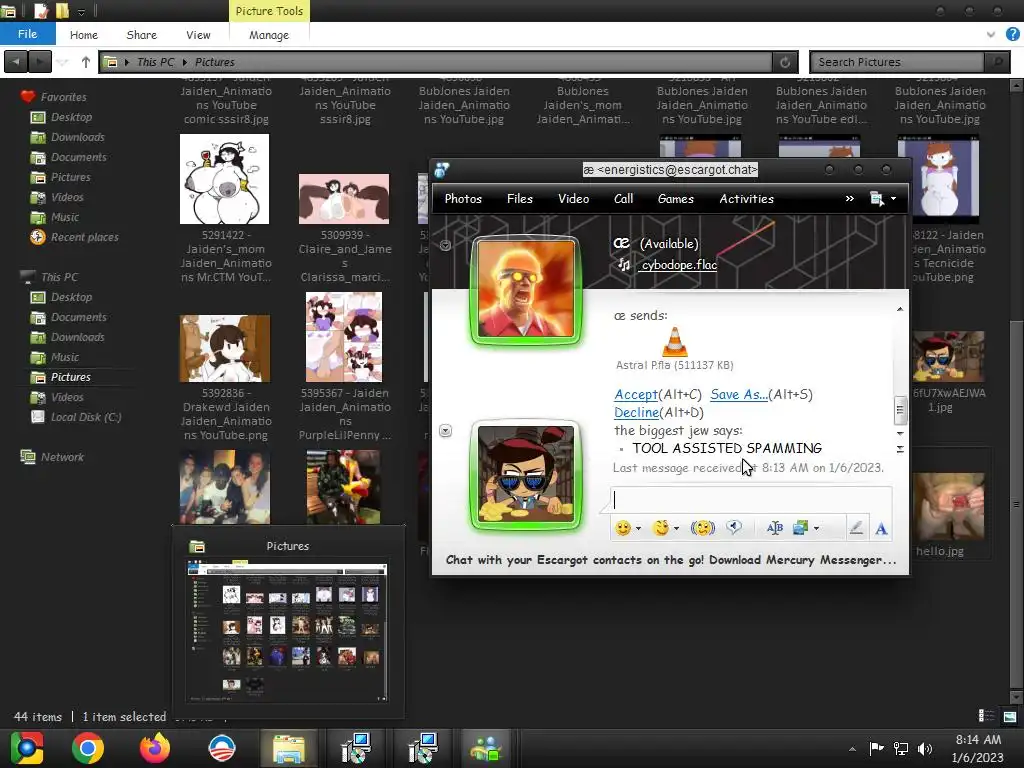Switch to the View ribbon tab
The image size is (1024, 768).
pos(198,35)
